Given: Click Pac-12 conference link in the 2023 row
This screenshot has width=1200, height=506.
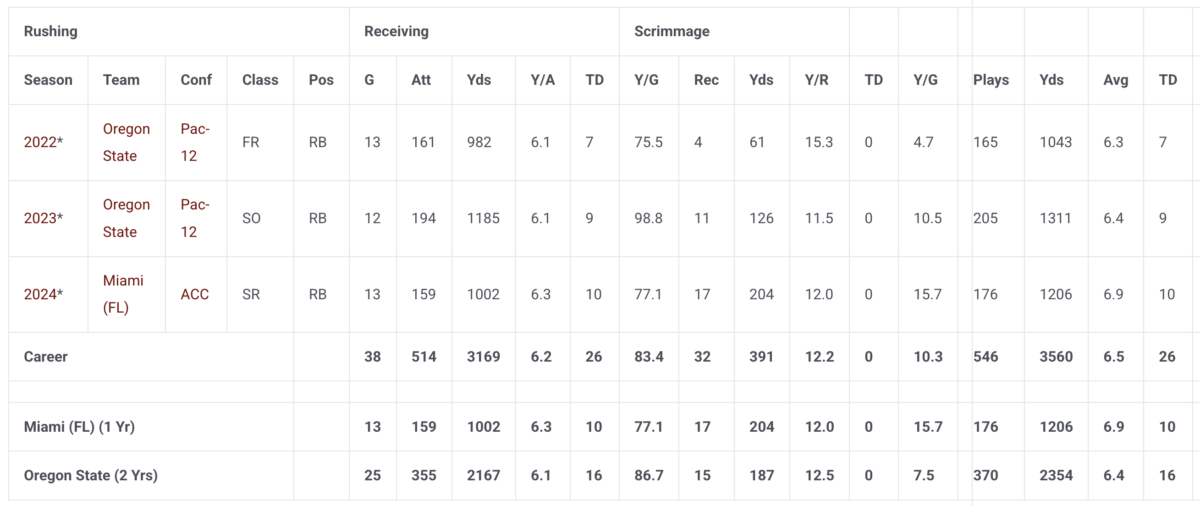Looking at the screenshot, I should [195, 218].
